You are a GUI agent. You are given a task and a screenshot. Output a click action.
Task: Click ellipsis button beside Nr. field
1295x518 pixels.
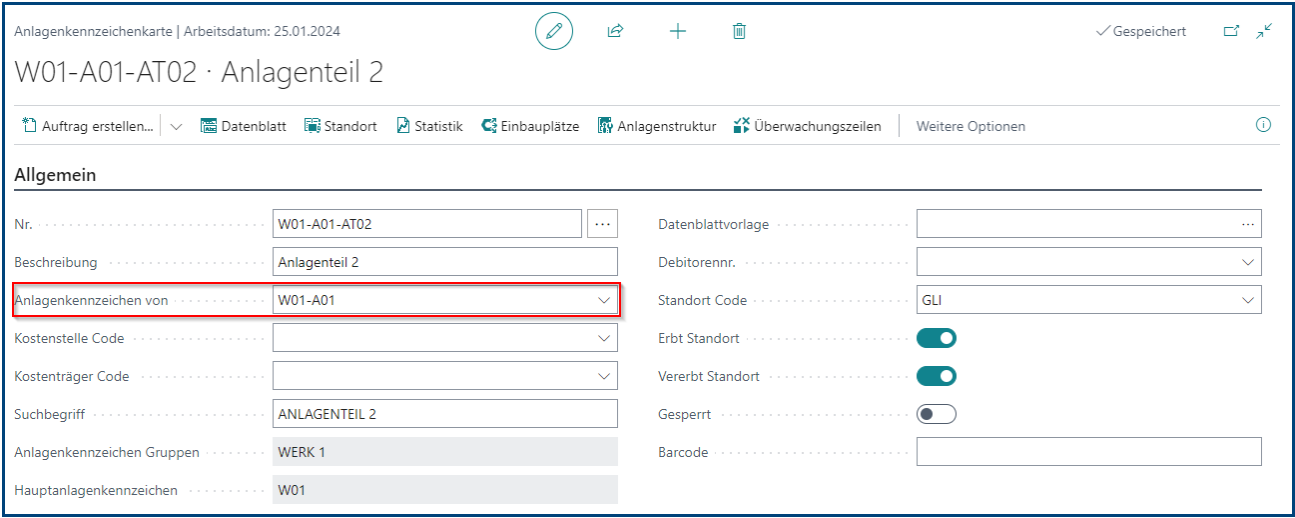(x=602, y=224)
